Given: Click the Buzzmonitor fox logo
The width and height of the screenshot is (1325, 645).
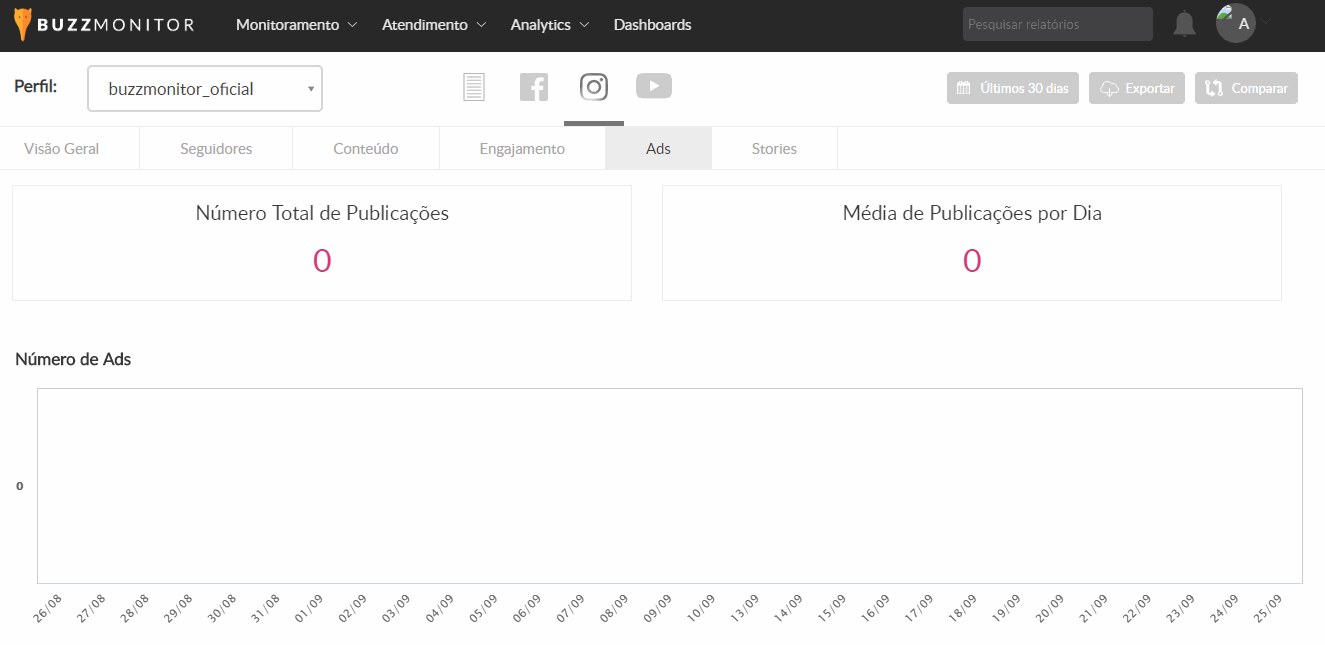Looking at the screenshot, I should point(23,24).
